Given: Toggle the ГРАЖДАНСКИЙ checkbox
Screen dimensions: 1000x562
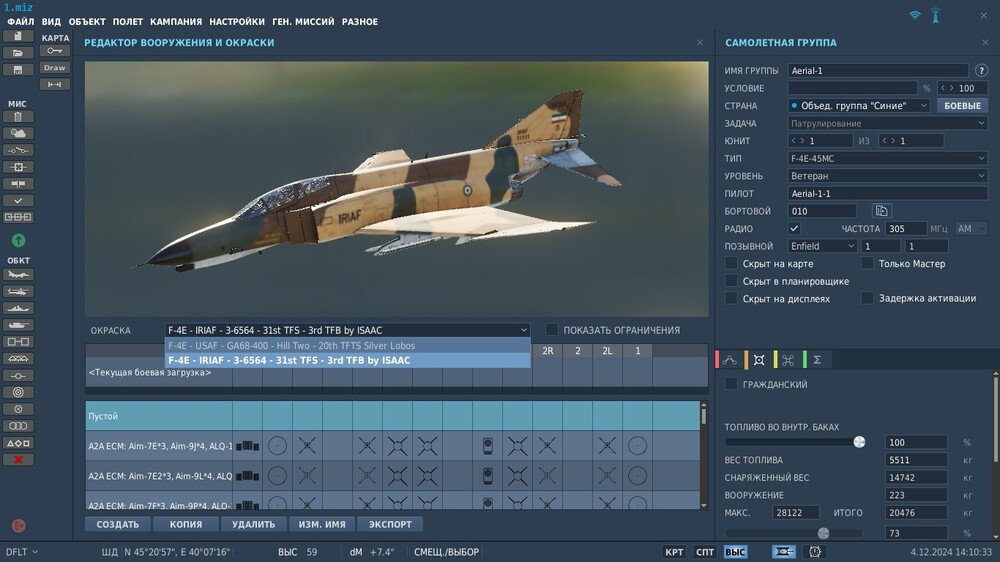Looking at the screenshot, I should 732,384.
